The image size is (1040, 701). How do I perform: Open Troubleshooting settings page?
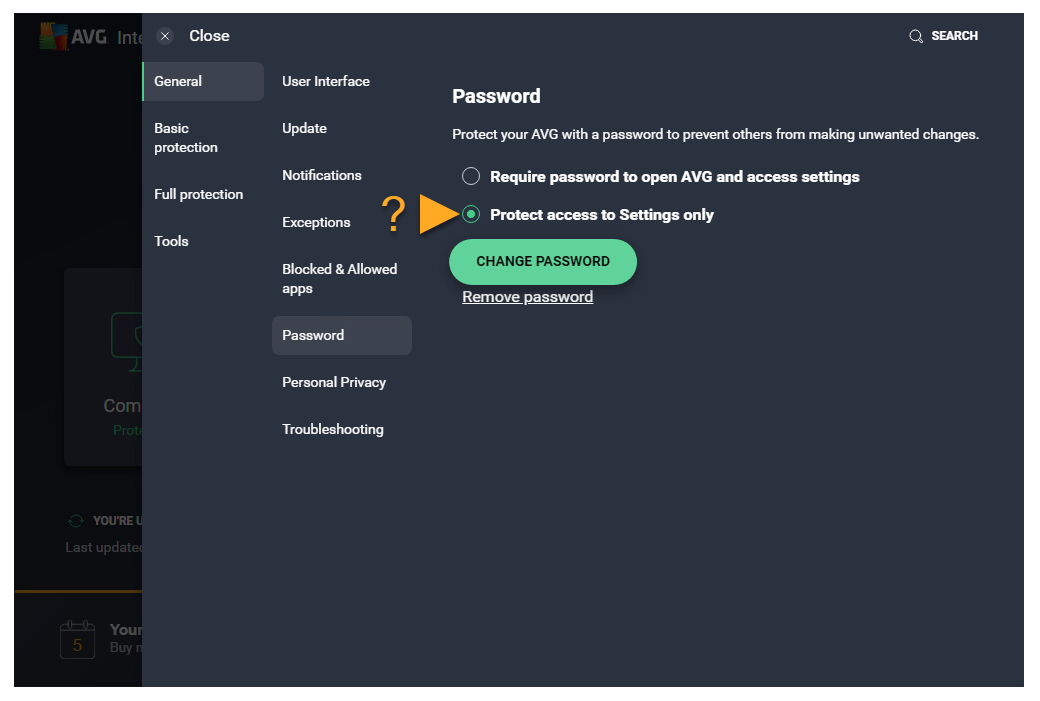pos(333,430)
